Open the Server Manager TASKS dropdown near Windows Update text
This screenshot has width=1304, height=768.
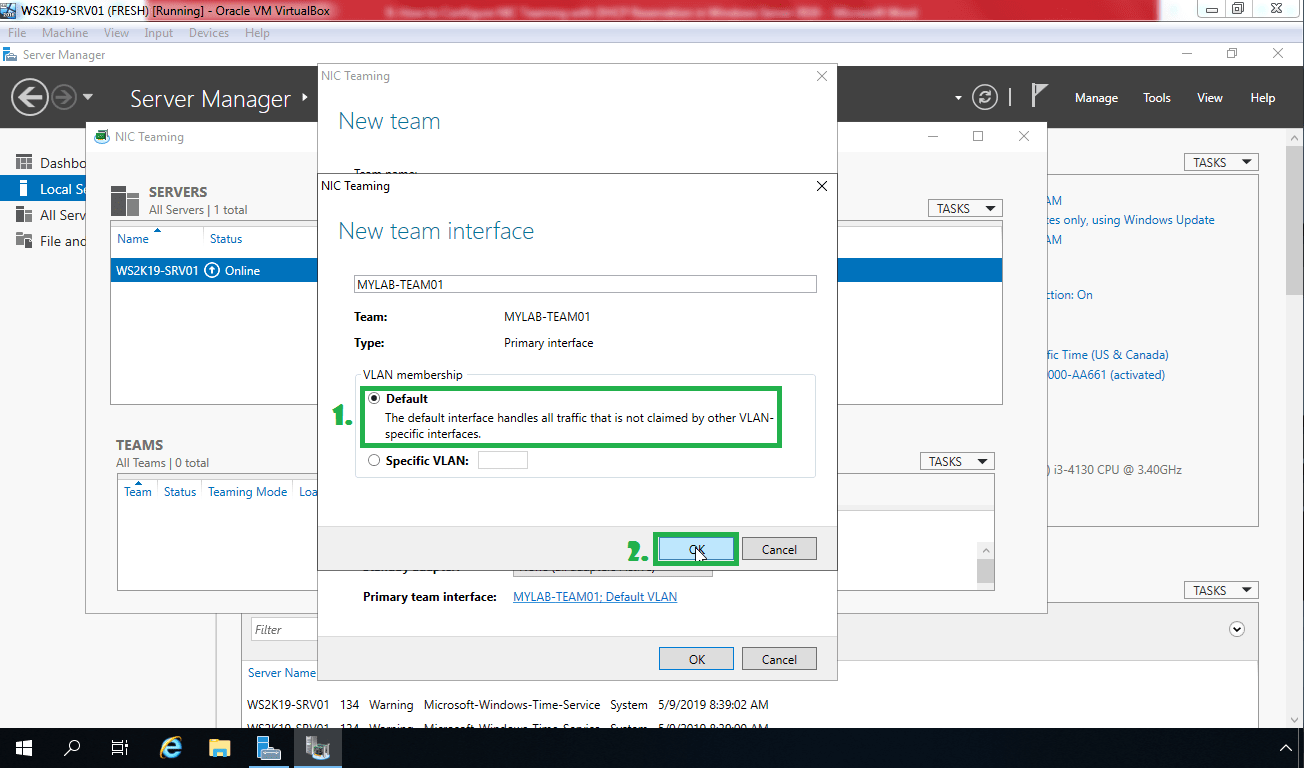coord(1220,162)
